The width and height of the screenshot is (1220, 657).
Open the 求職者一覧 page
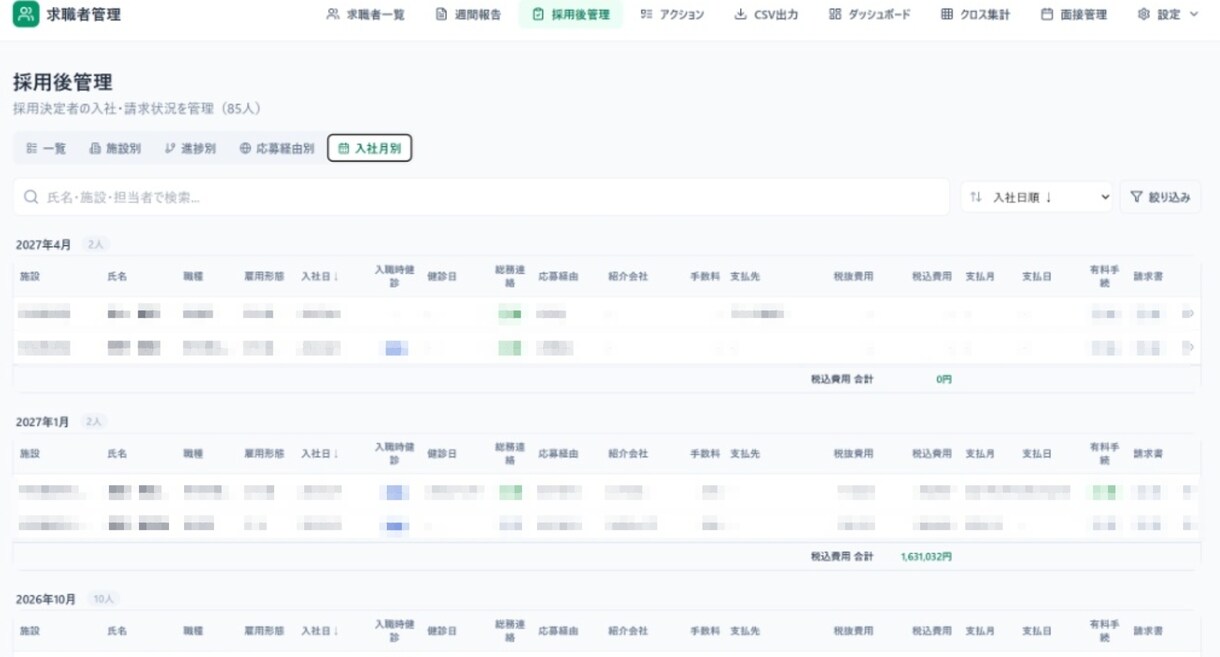[x=366, y=15]
